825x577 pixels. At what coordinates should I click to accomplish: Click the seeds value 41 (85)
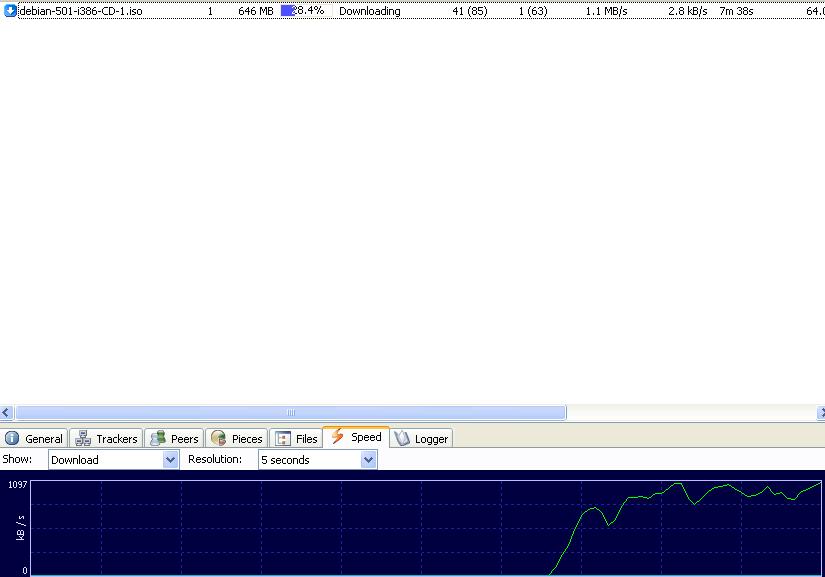pos(470,11)
